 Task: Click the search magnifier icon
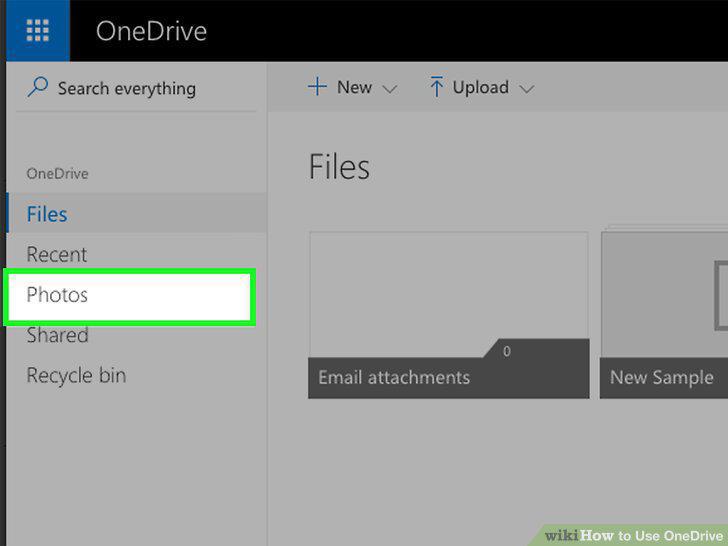pyautogui.click(x=38, y=87)
